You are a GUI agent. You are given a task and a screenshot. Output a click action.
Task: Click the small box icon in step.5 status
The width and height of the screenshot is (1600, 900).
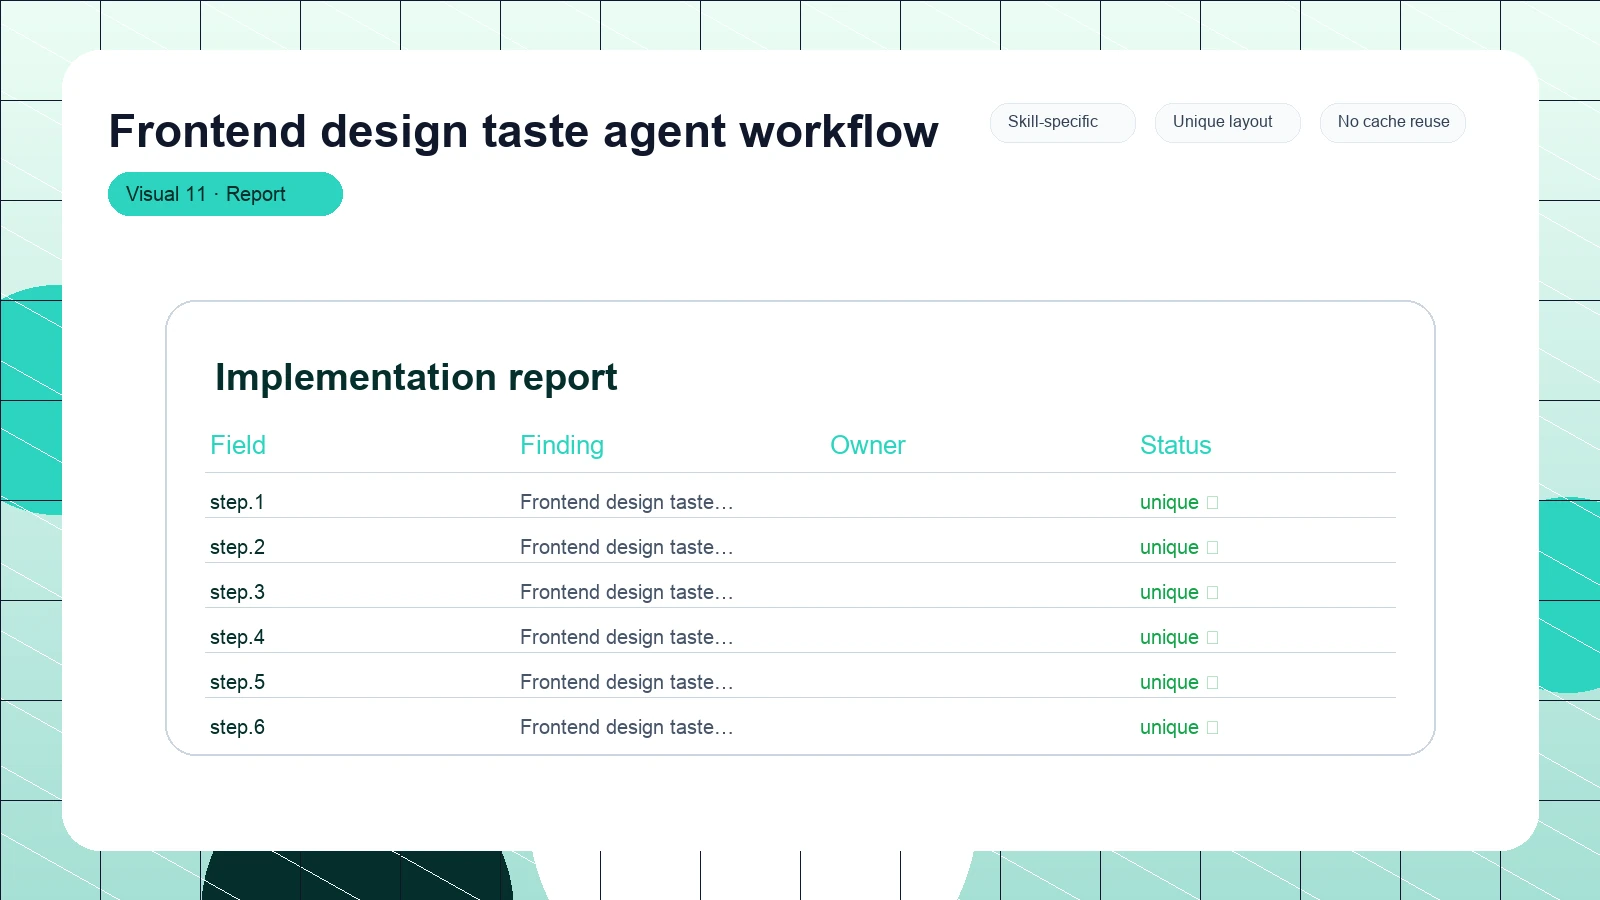point(1213,683)
